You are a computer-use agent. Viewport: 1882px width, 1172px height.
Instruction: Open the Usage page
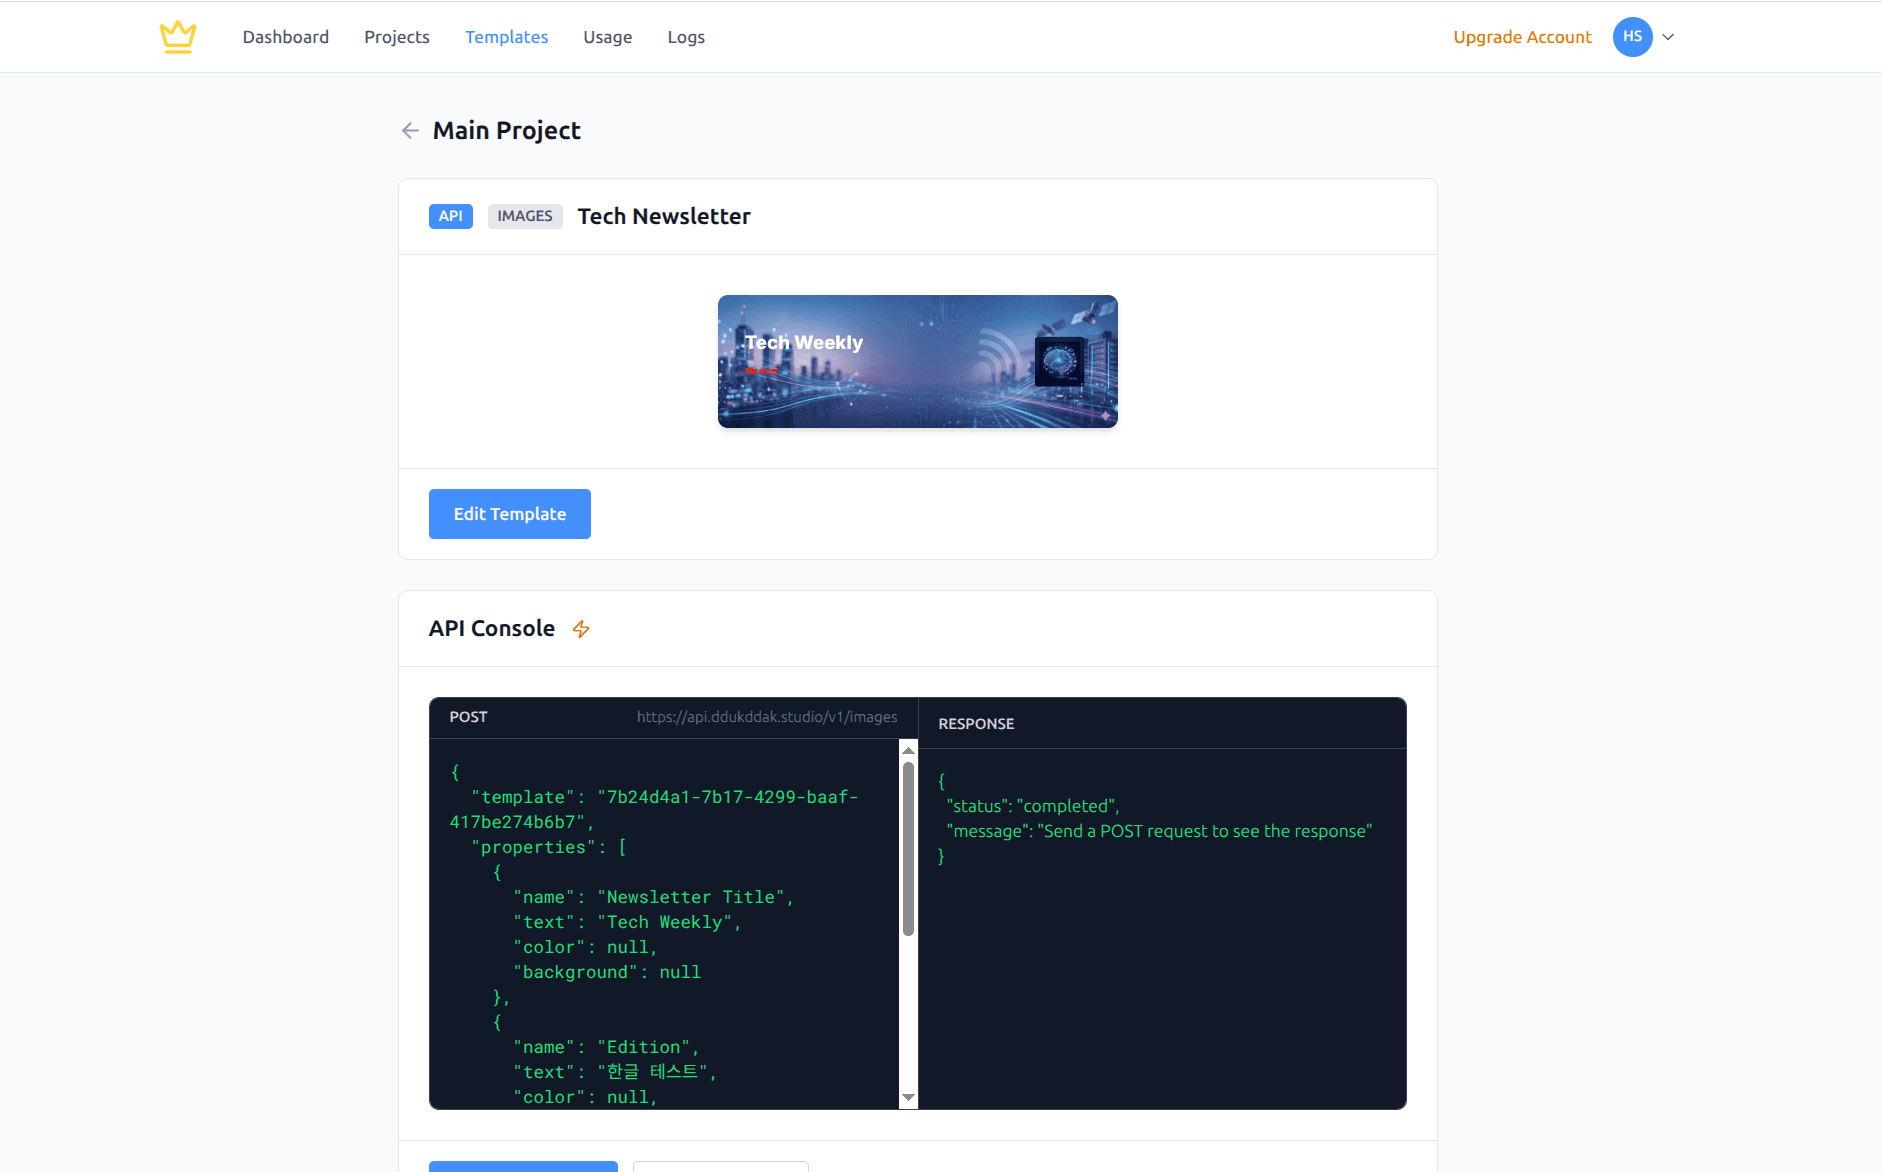607,36
